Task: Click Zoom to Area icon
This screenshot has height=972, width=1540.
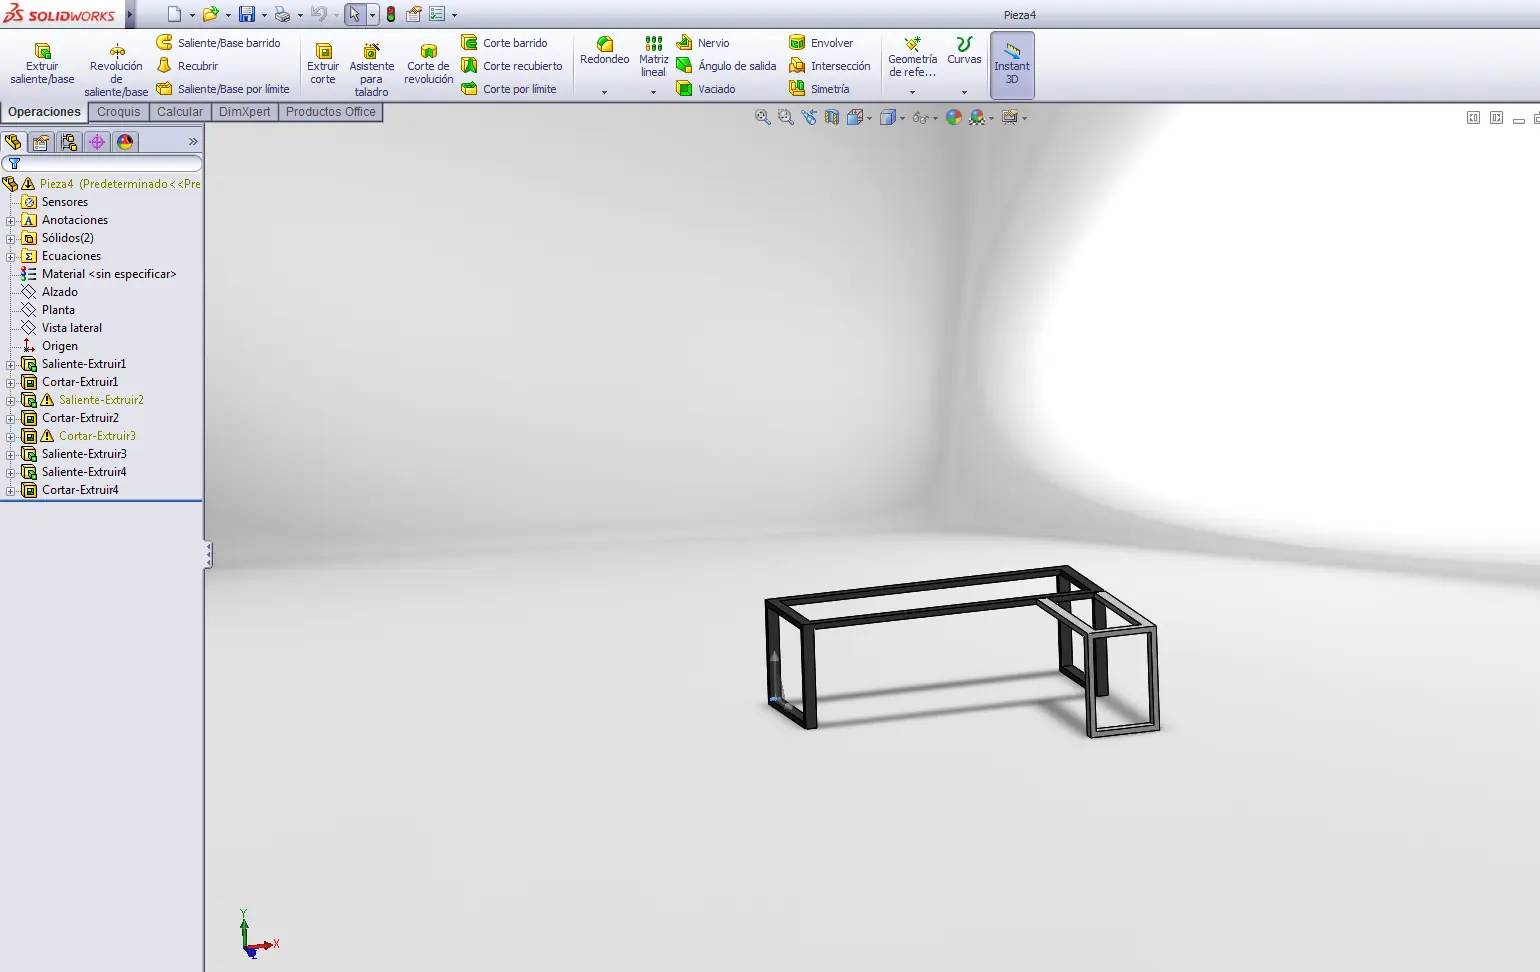Action: (x=785, y=117)
